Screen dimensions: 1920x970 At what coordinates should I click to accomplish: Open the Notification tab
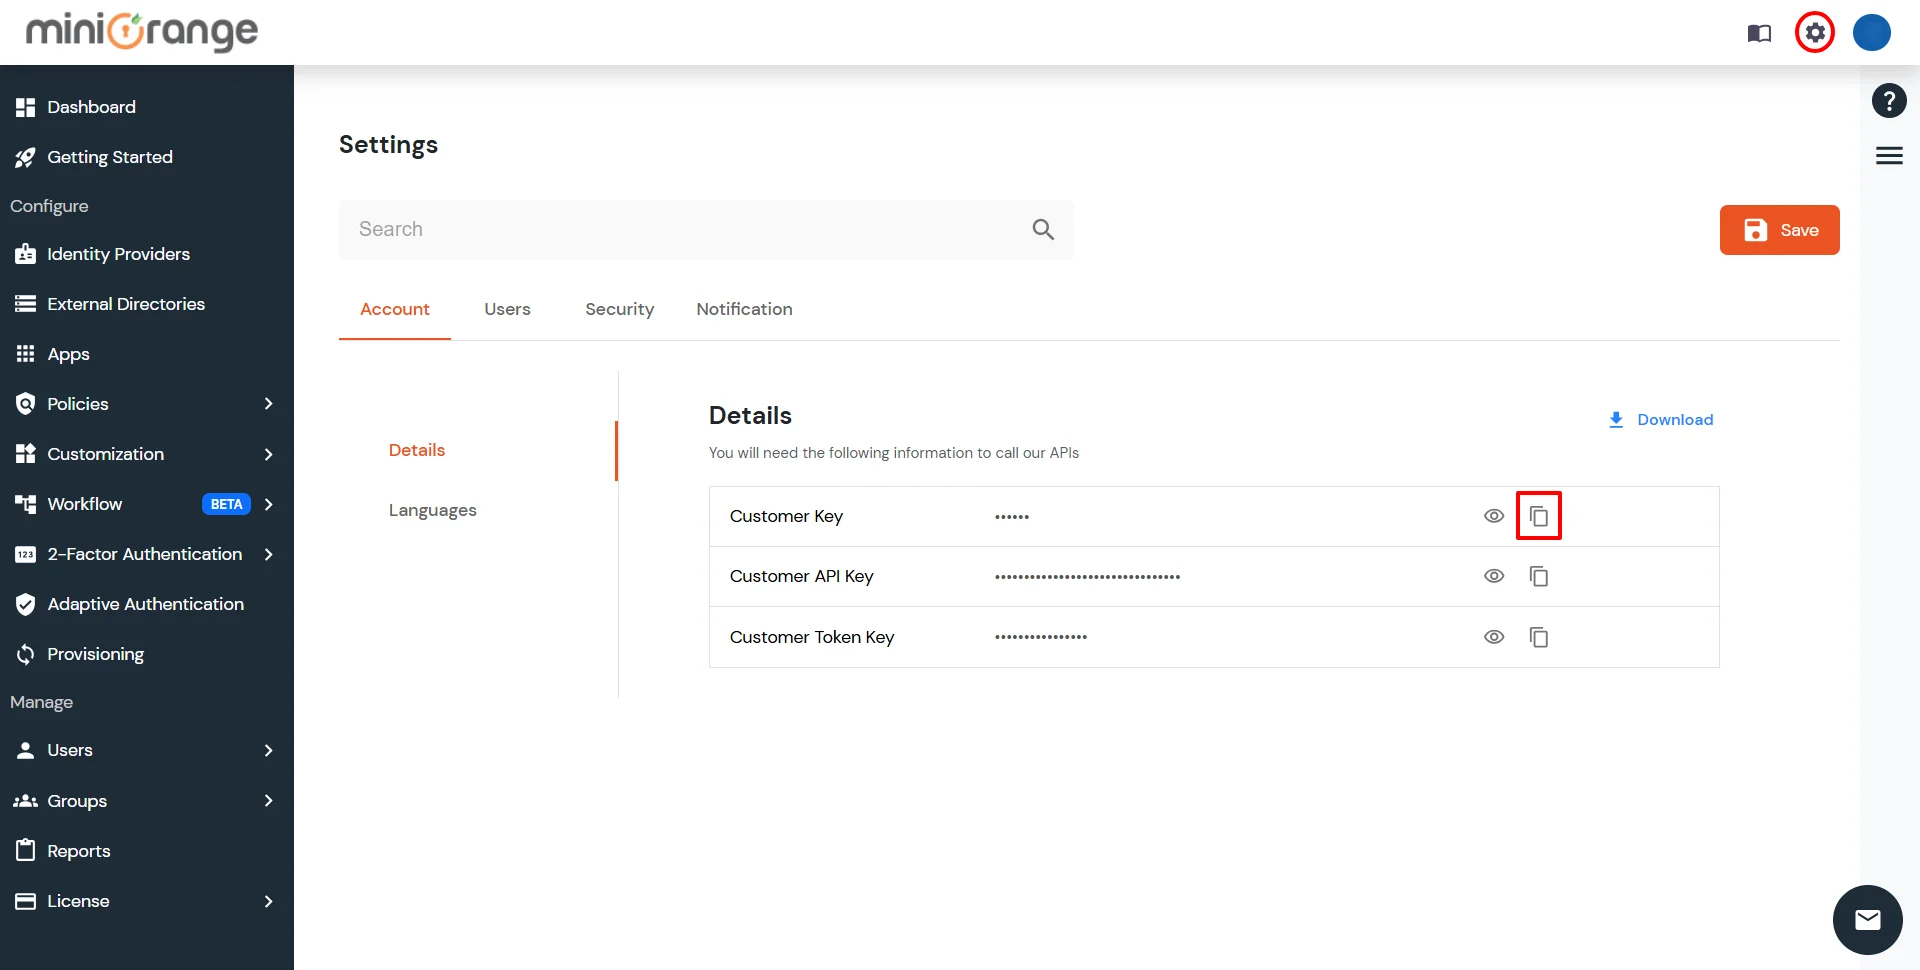point(744,310)
